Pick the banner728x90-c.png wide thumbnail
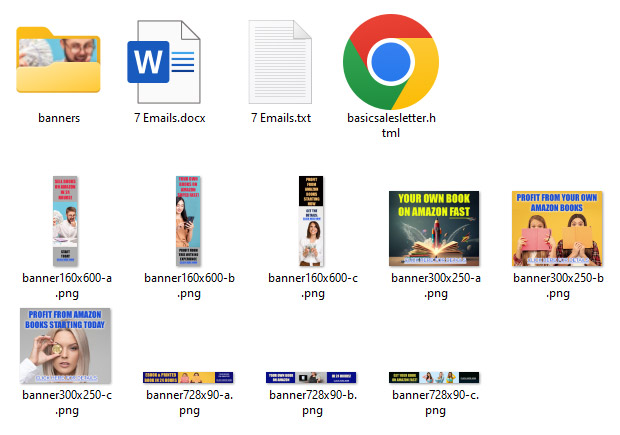This screenshot has height=435, width=620. pyautogui.click(x=433, y=377)
